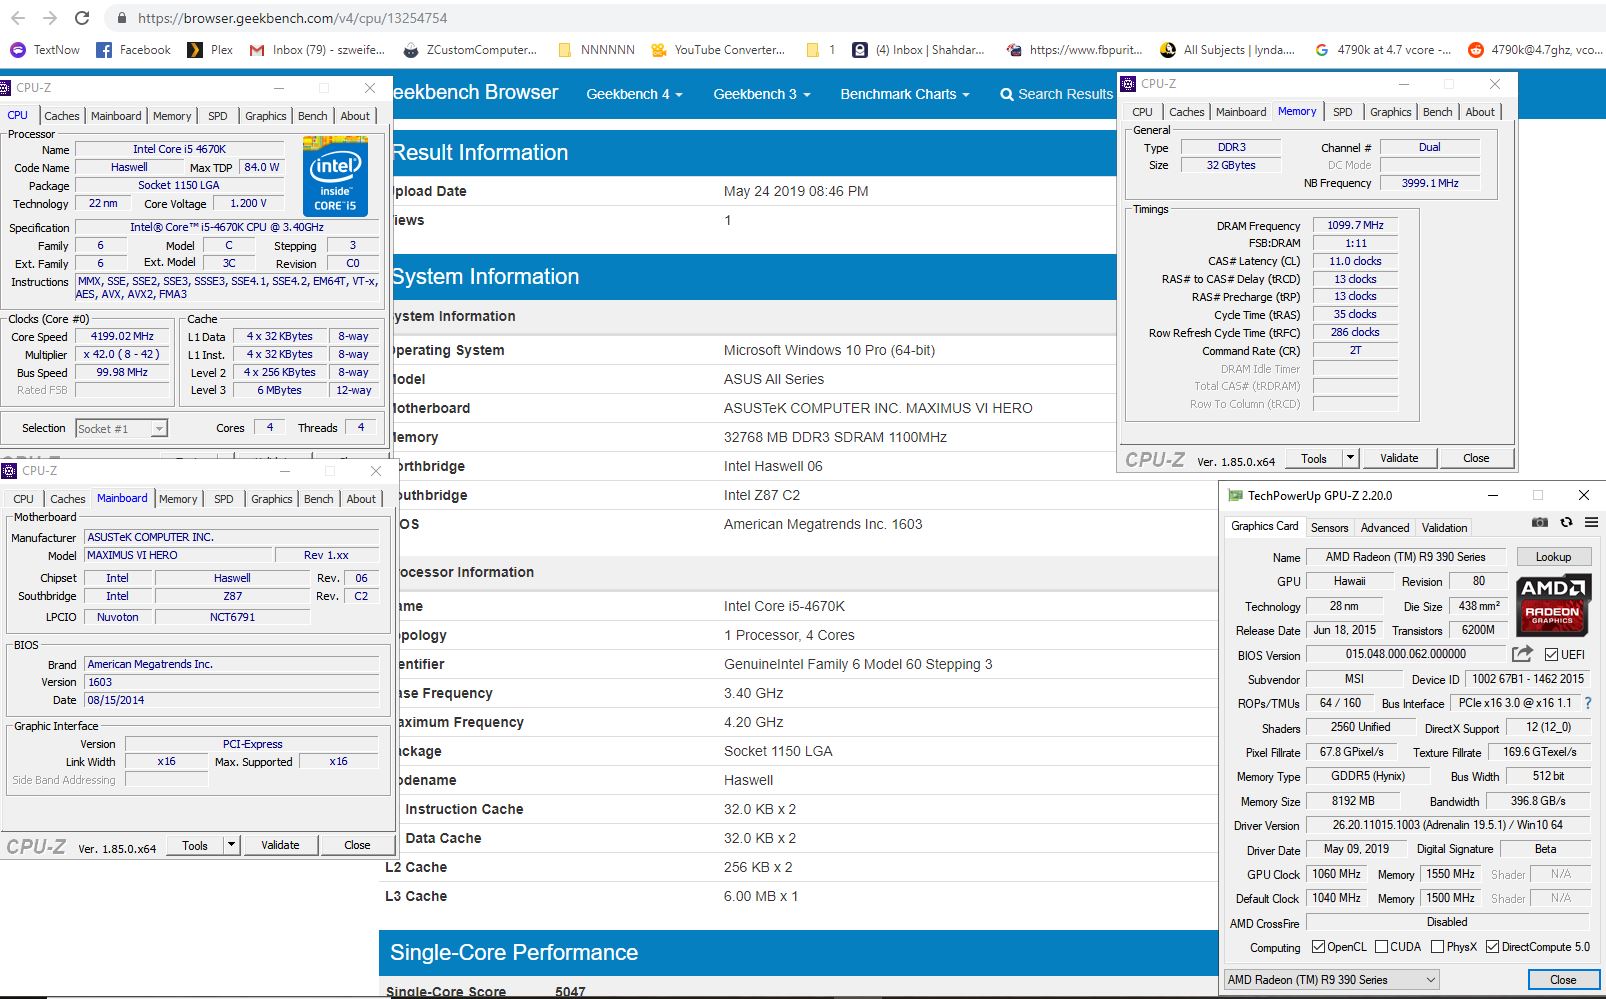Click the Bus Interface question mark in GPU-Z
Viewport: 1606px width, 999px height.
click(1588, 703)
